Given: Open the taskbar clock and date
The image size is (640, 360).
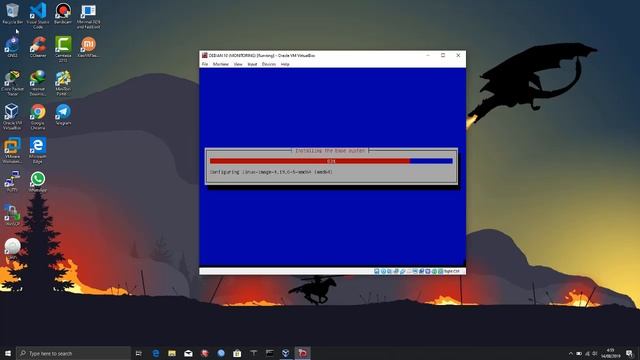Looking at the screenshot, I should (x=611, y=353).
